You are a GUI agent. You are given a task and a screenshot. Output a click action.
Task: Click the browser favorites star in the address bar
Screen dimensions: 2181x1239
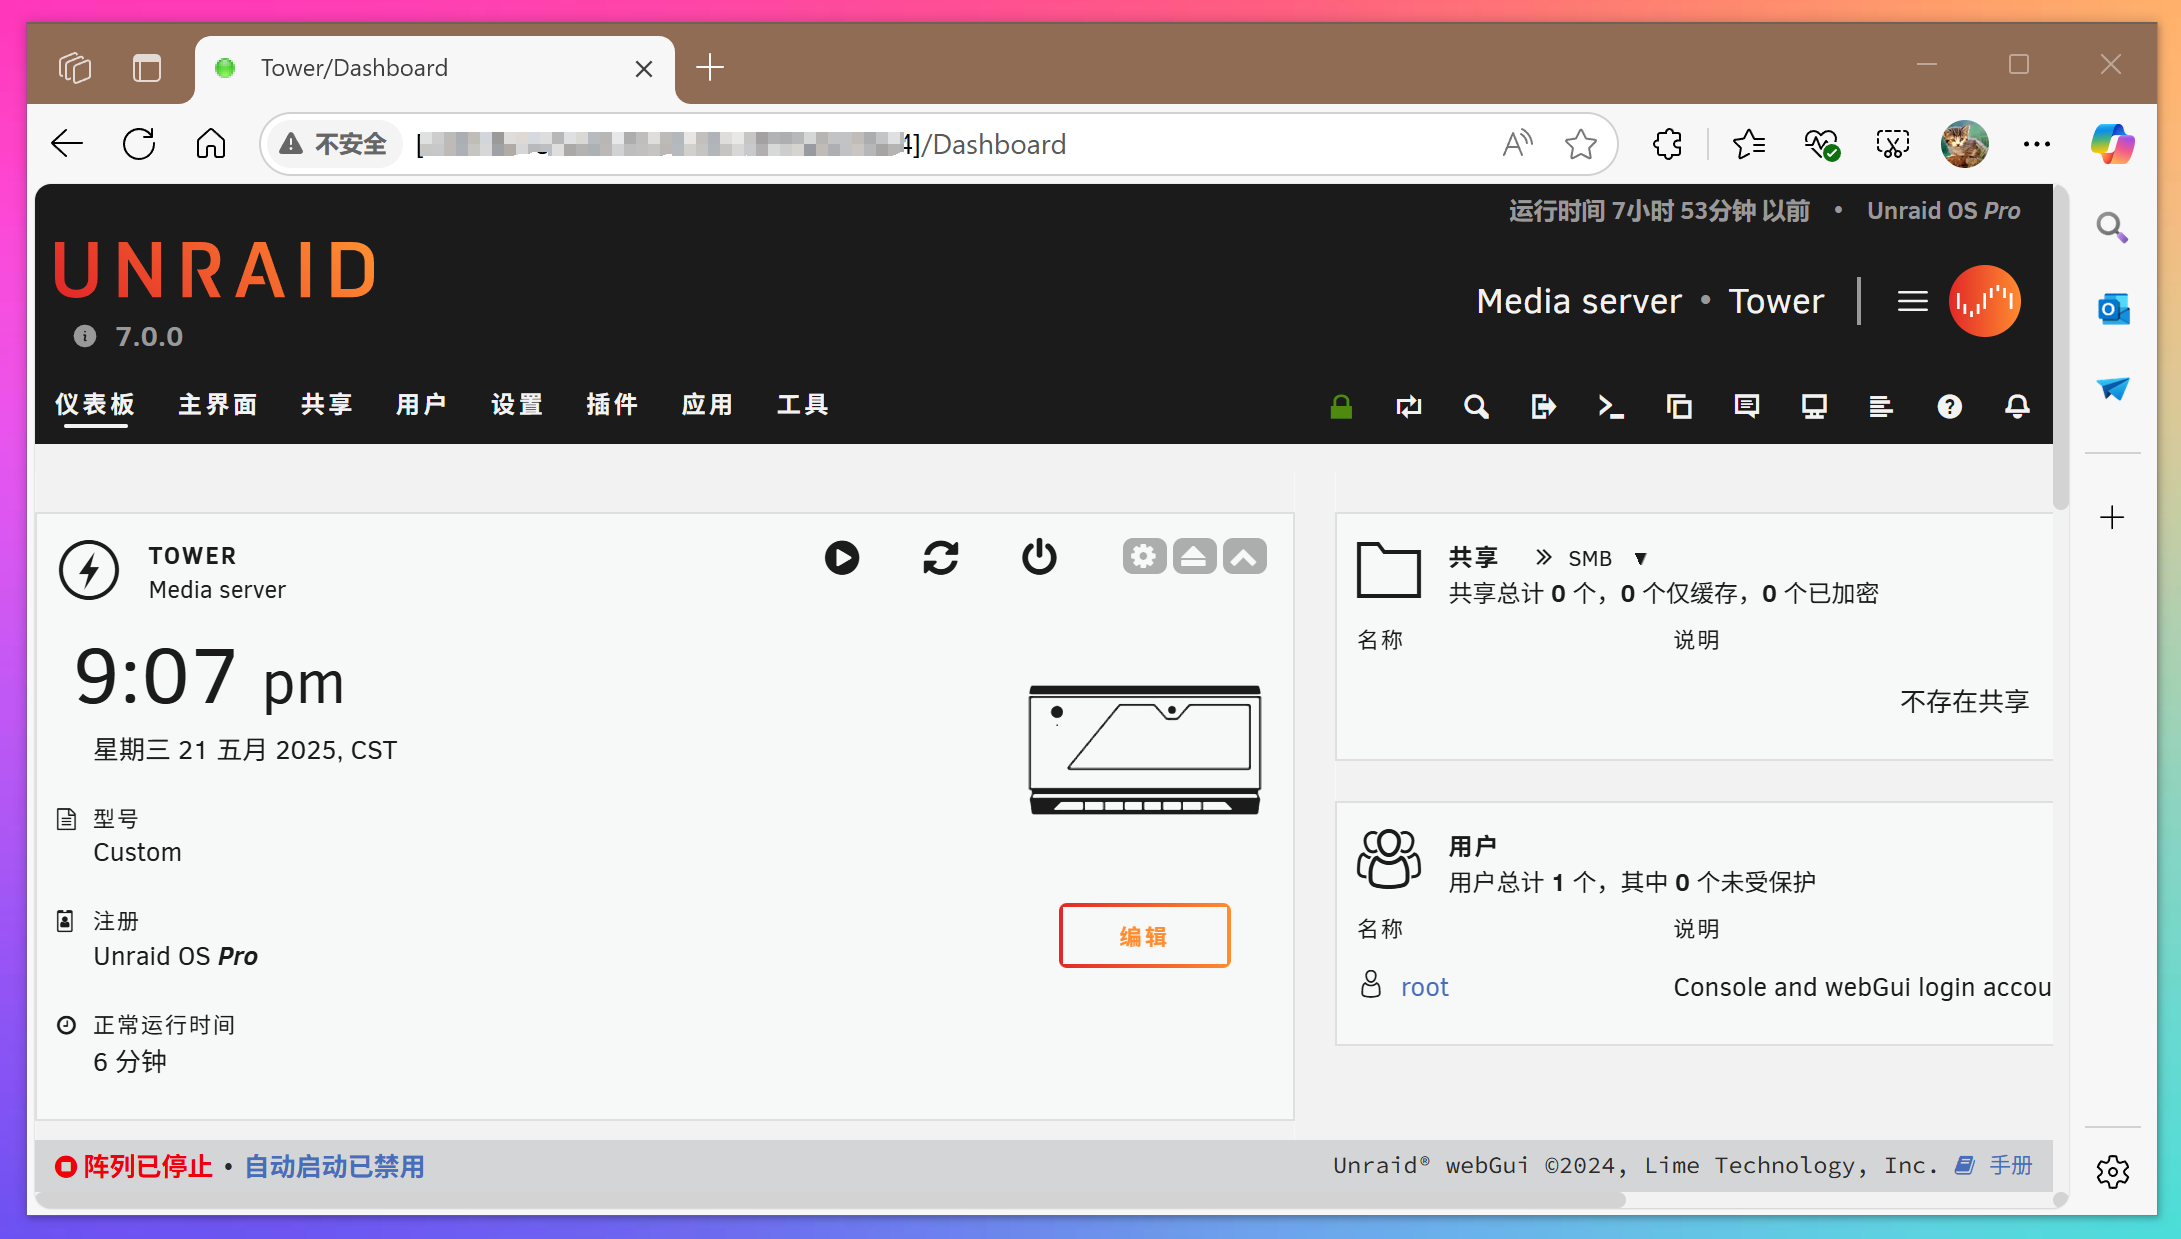click(x=1580, y=144)
